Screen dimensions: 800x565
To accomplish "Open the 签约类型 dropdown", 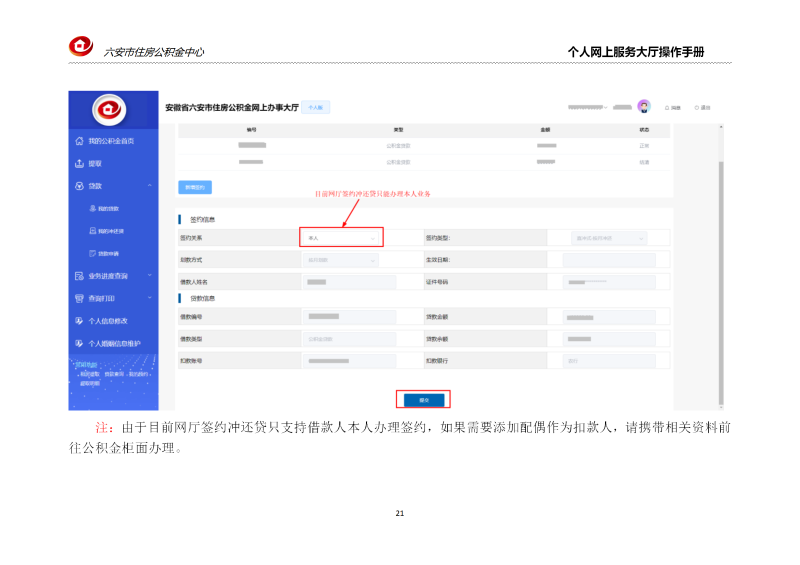I will pos(609,238).
